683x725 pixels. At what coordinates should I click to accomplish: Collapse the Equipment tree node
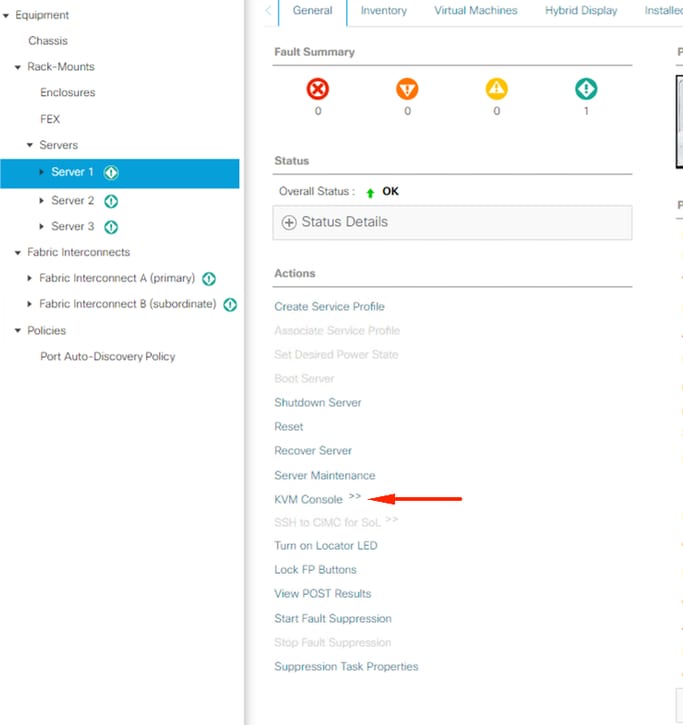tap(6, 16)
